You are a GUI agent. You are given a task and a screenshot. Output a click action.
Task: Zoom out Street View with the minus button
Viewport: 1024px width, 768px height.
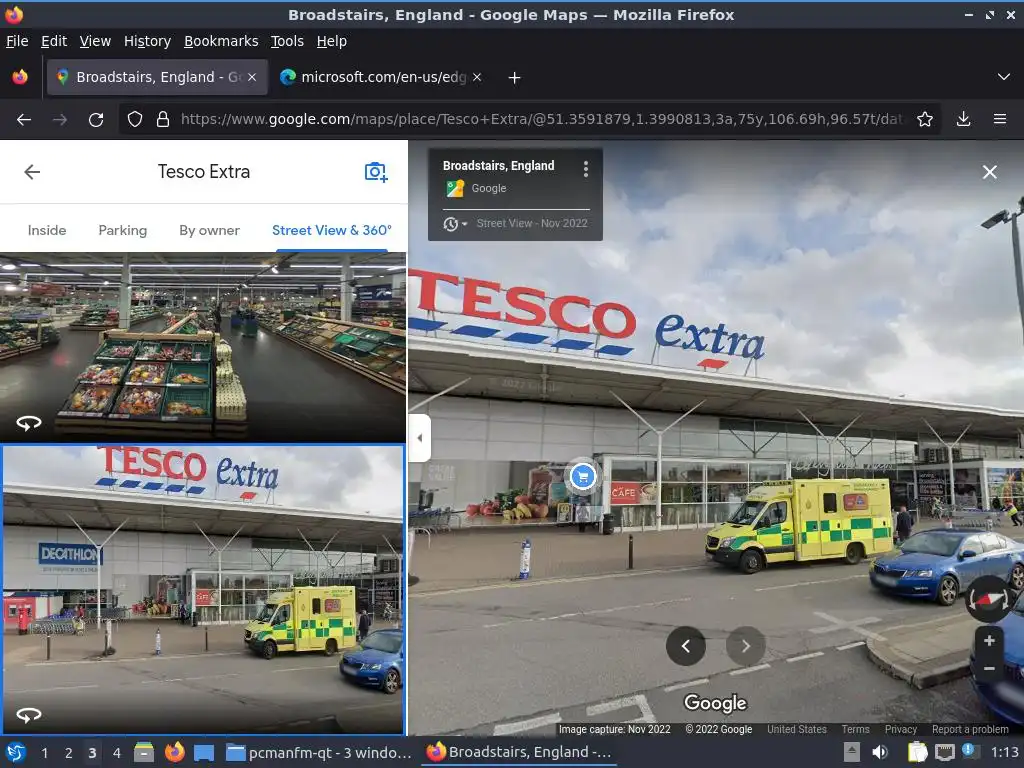point(989,668)
